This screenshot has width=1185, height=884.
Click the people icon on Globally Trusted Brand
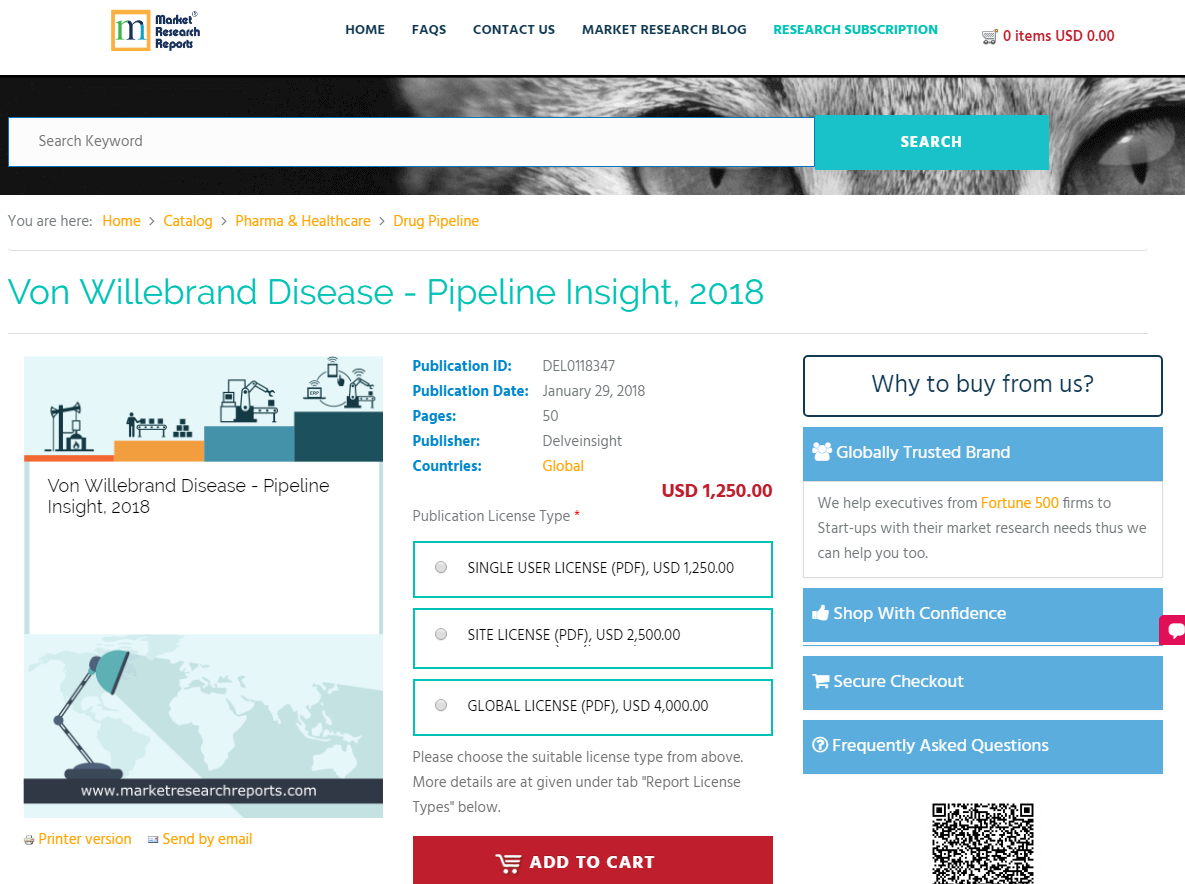coord(823,451)
